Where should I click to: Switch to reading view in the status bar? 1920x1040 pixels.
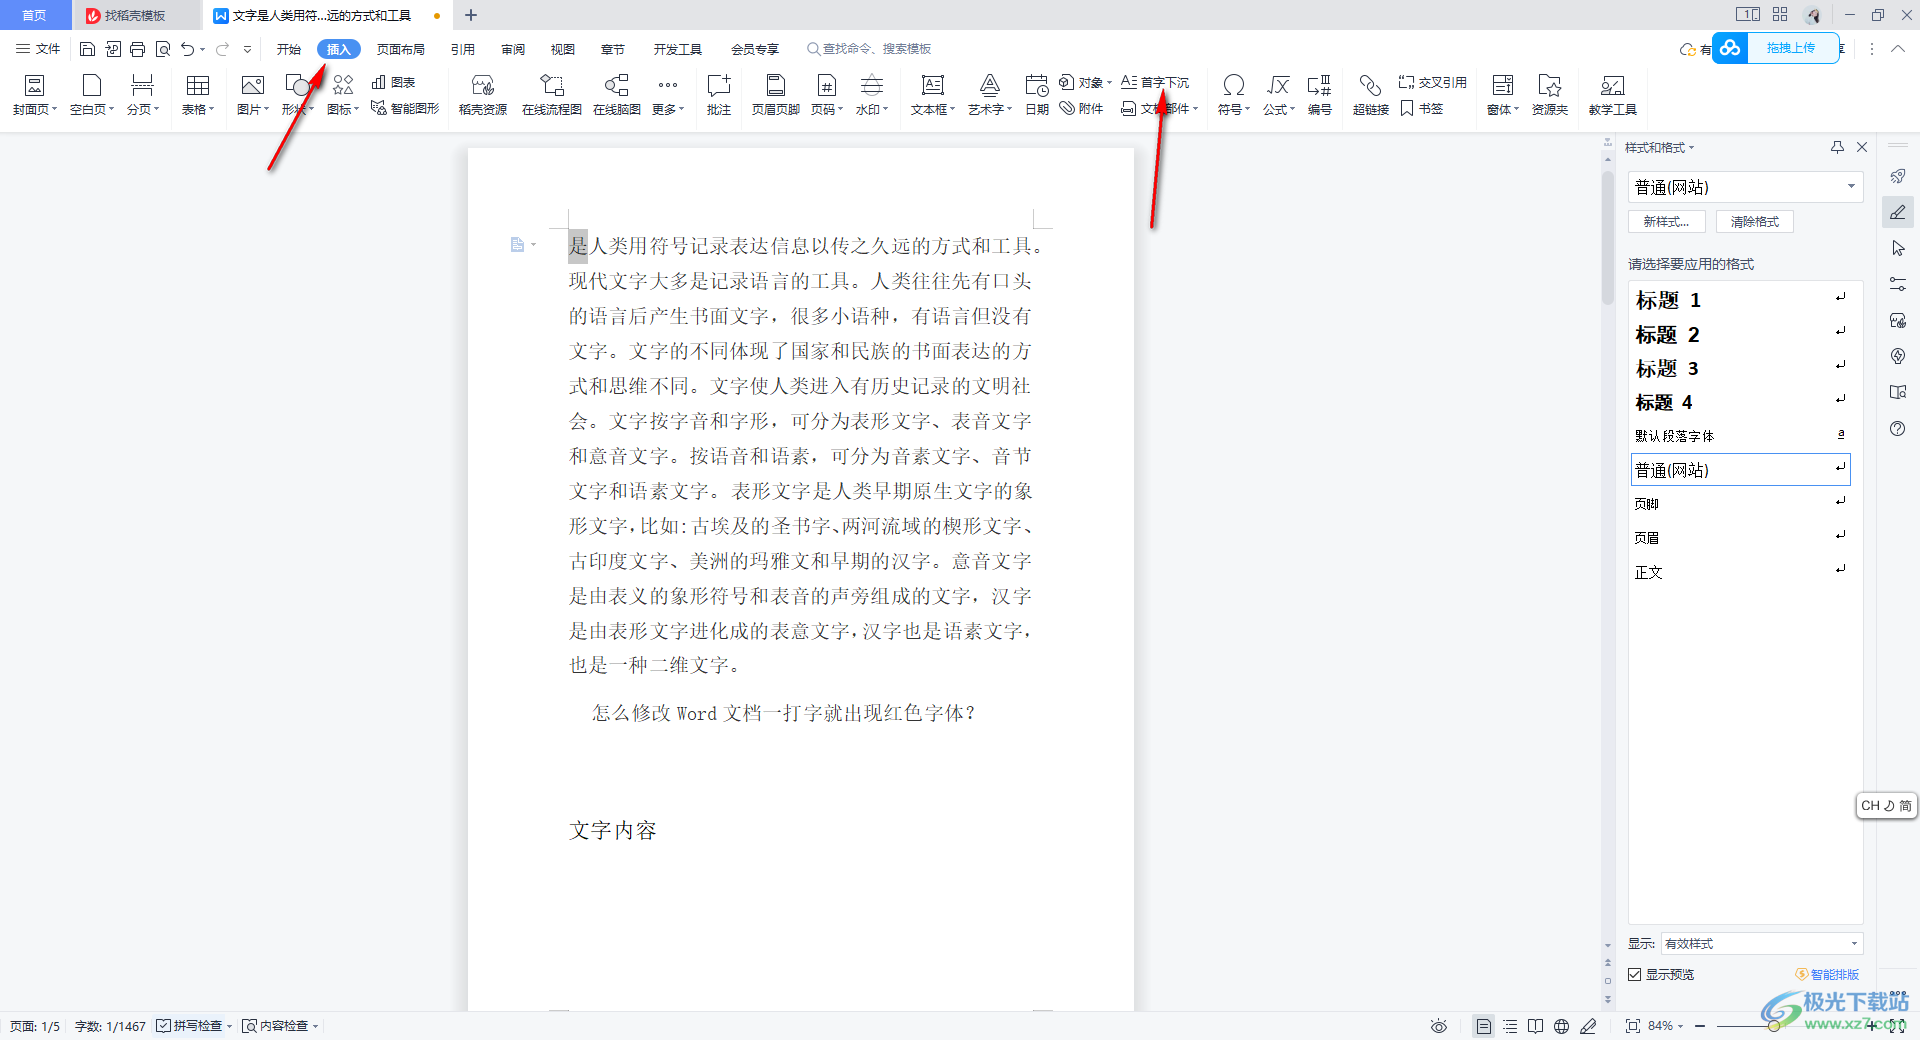point(1536,1026)
